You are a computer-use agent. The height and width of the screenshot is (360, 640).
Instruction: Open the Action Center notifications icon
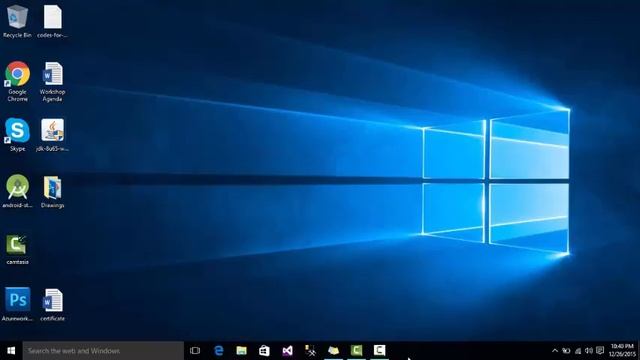pos(600,351)
